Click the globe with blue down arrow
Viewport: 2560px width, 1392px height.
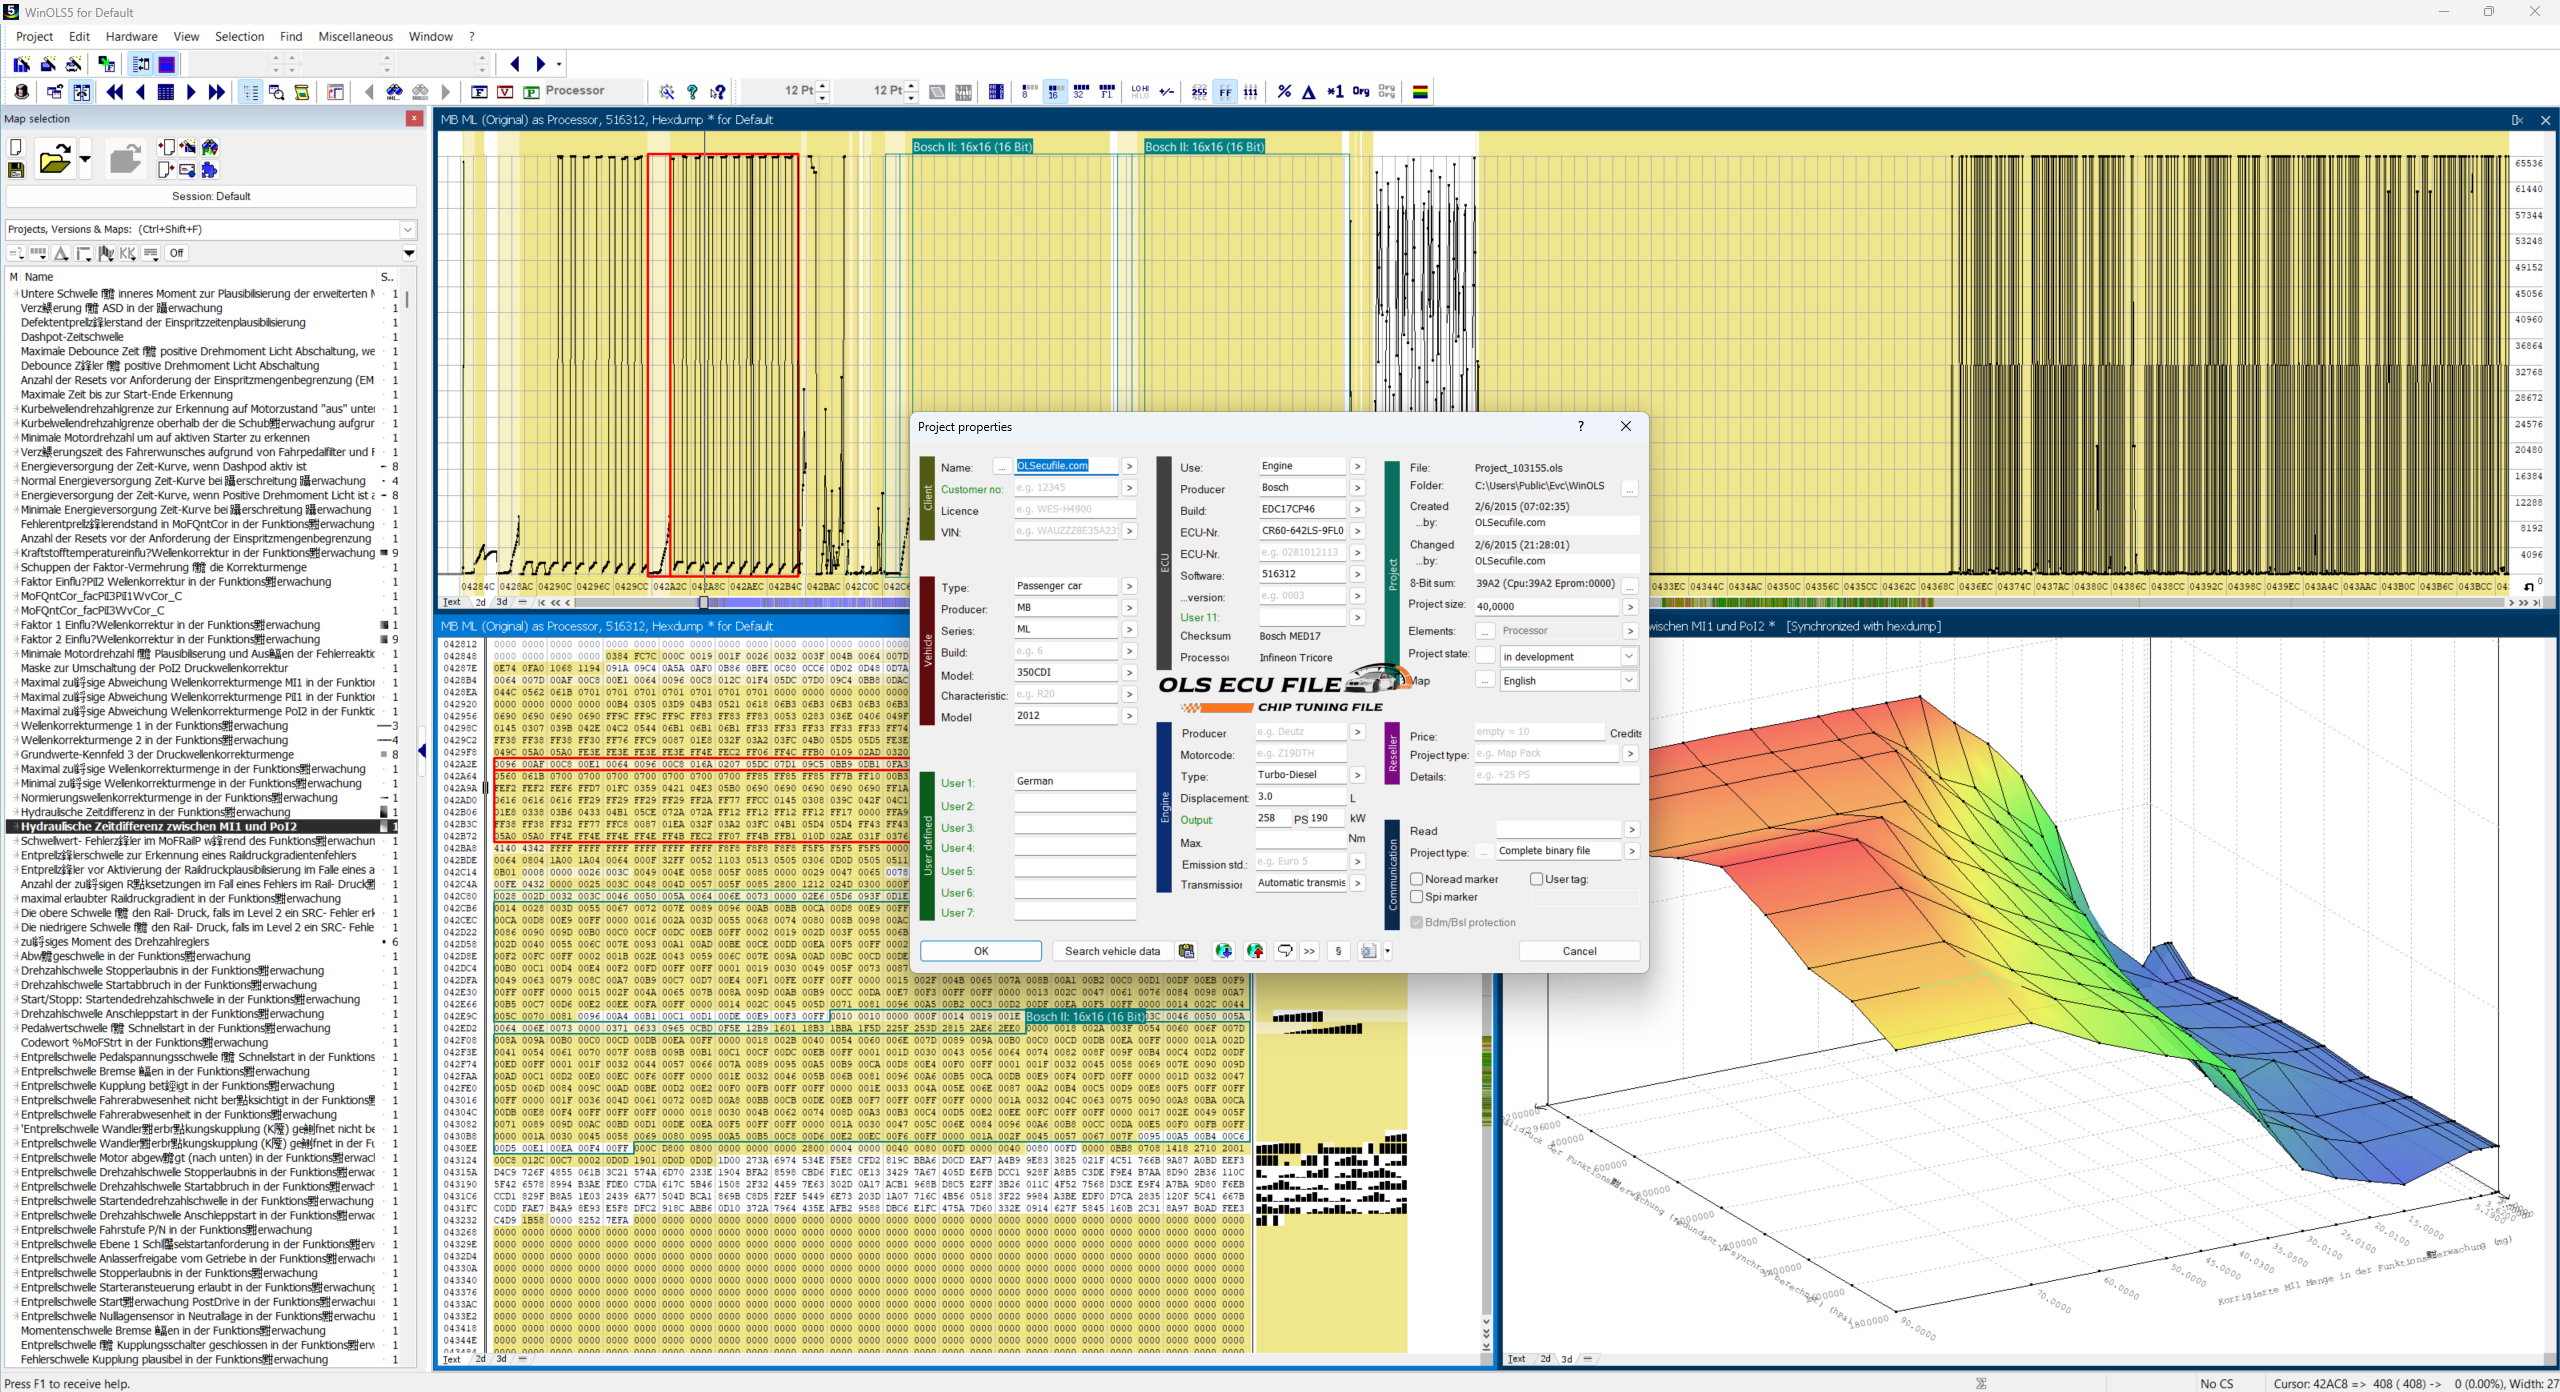point(1223,951)
